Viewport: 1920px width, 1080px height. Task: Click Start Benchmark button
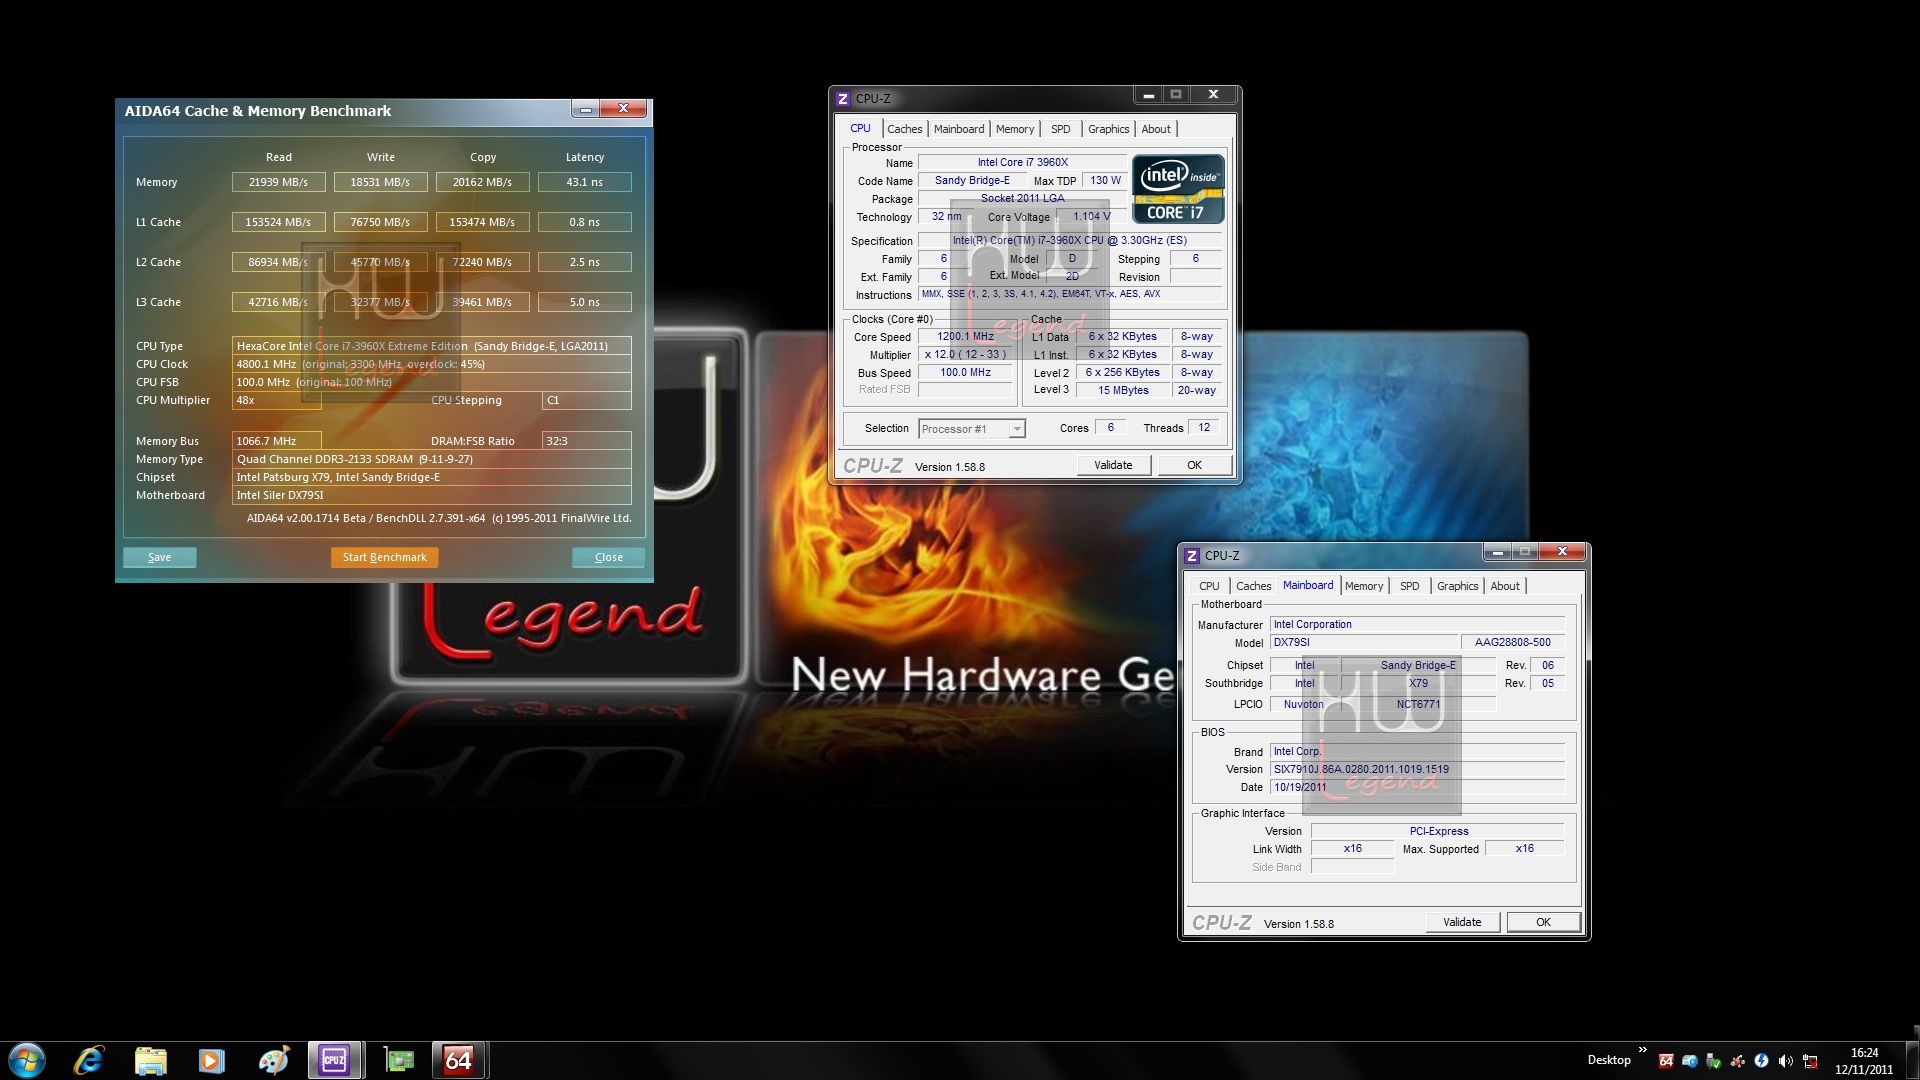click(x=384, y=557)
